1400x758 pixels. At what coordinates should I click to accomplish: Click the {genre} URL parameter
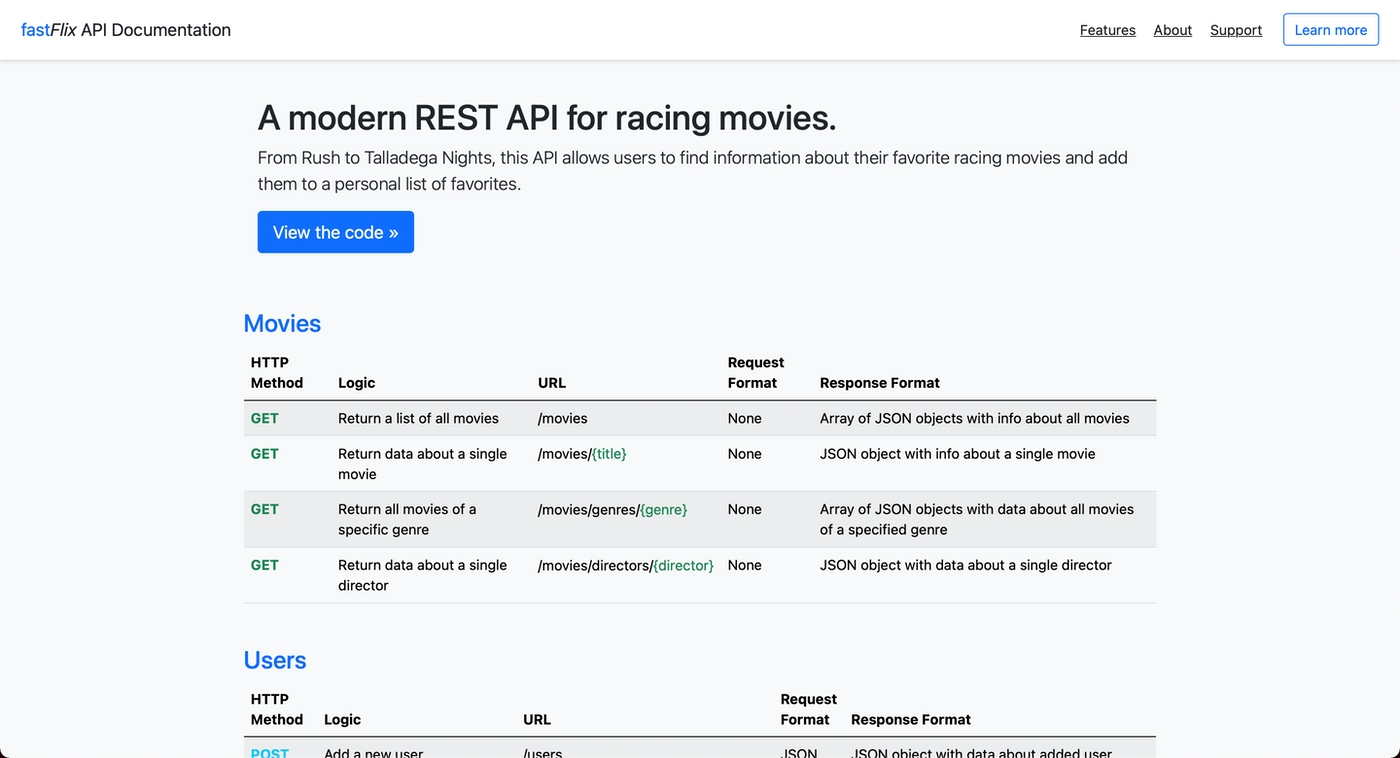(x=663, y=510)
